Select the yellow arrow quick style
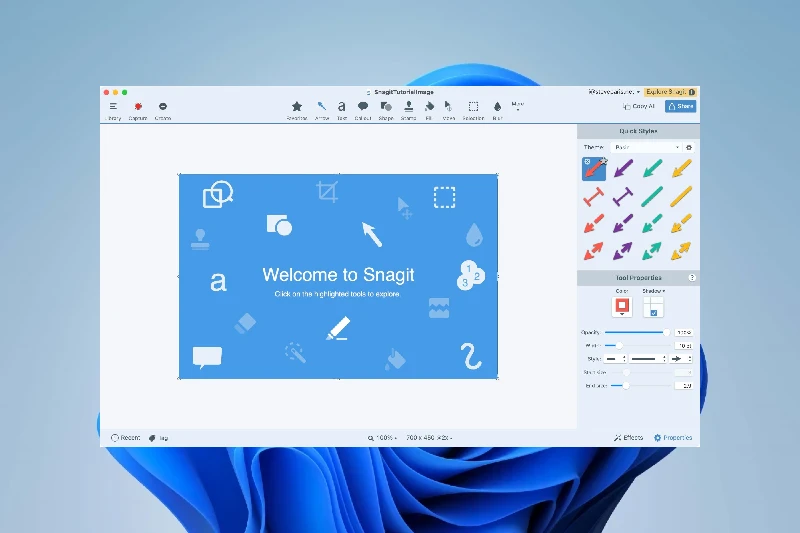Screen dimensions: 800x533 pos(682,168)
